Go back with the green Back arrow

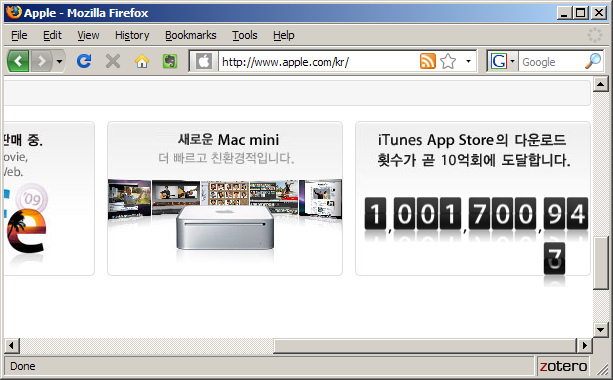coord(18,61)
